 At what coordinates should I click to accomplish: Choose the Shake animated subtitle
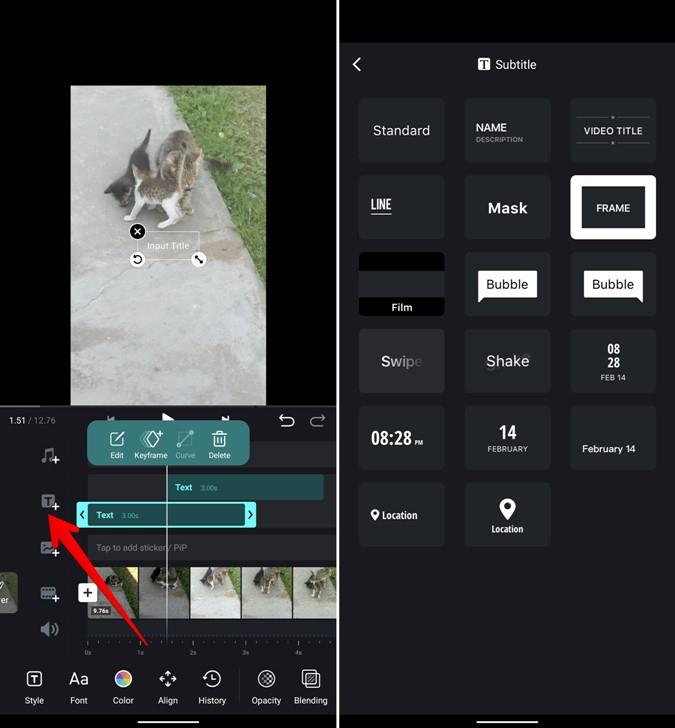point(507,361)
